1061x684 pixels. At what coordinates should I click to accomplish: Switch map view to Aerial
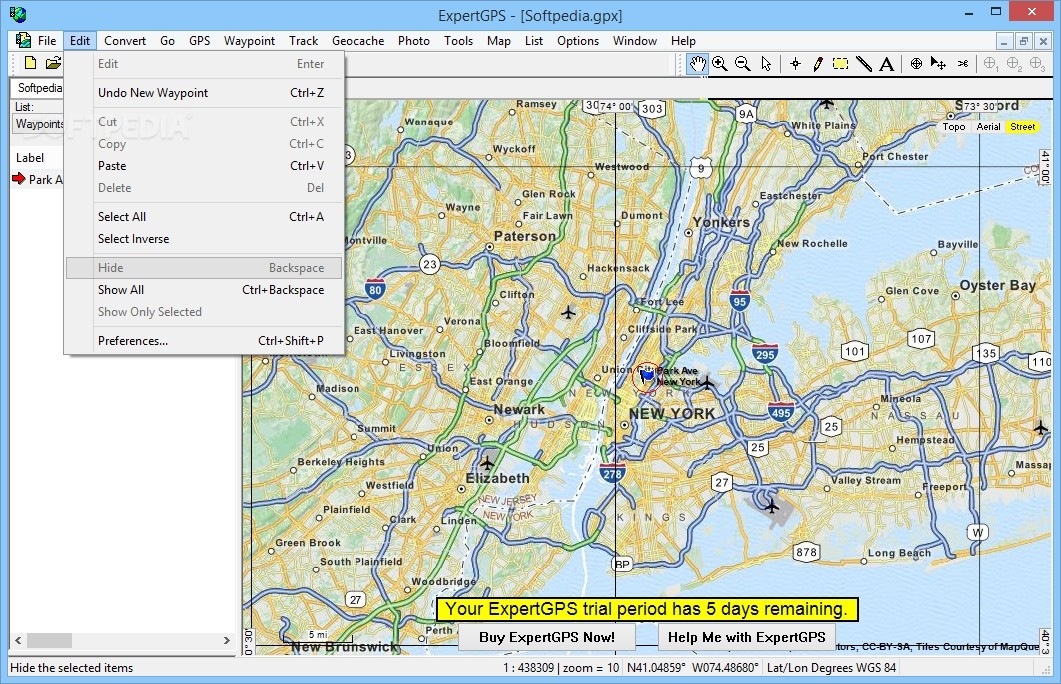click(988, 127)
